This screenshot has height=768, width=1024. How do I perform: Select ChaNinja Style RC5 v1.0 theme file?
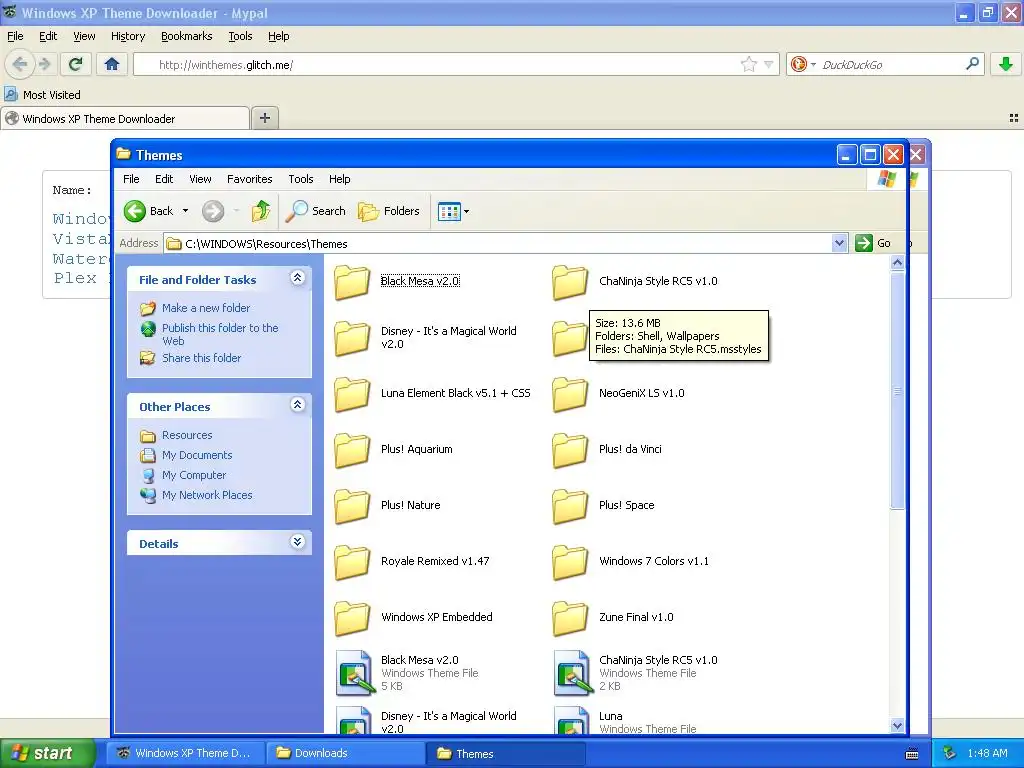(635, 673)
